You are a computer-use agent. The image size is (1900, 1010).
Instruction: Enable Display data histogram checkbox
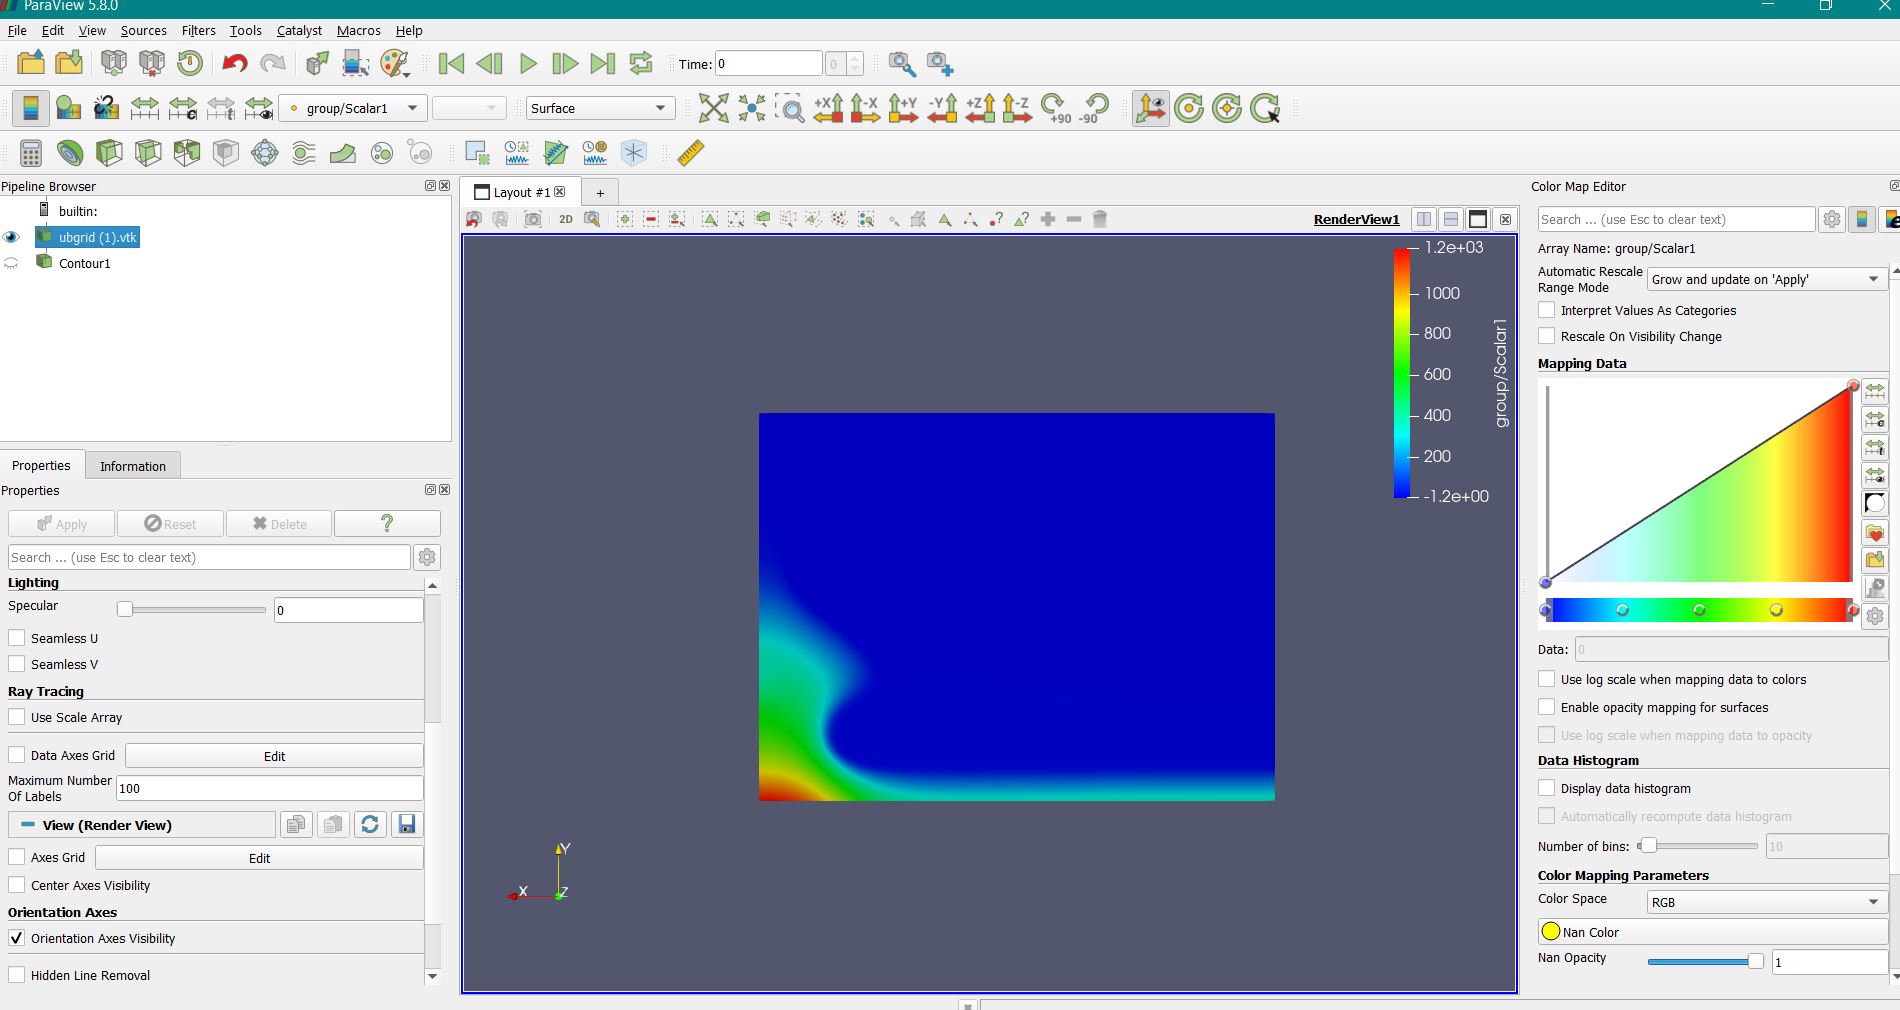(1547, 788)
